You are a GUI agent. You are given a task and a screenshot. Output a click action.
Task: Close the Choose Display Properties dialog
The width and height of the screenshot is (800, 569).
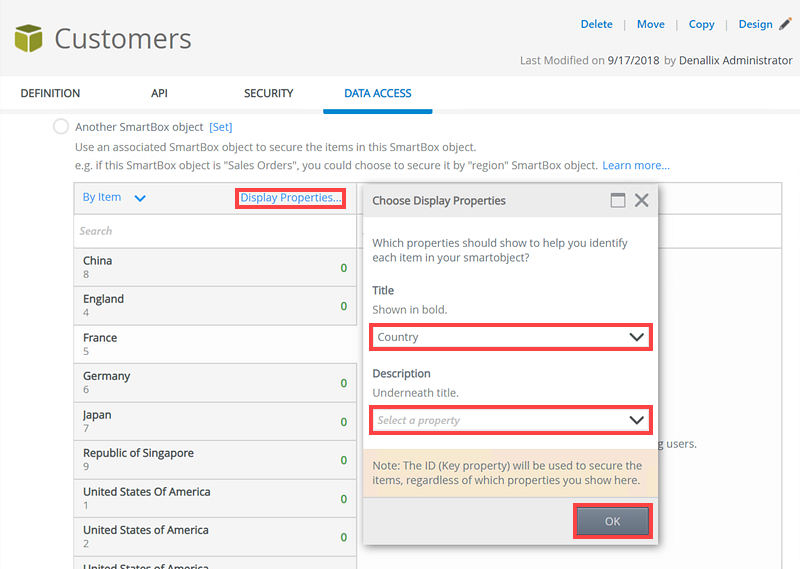(642, 200)
